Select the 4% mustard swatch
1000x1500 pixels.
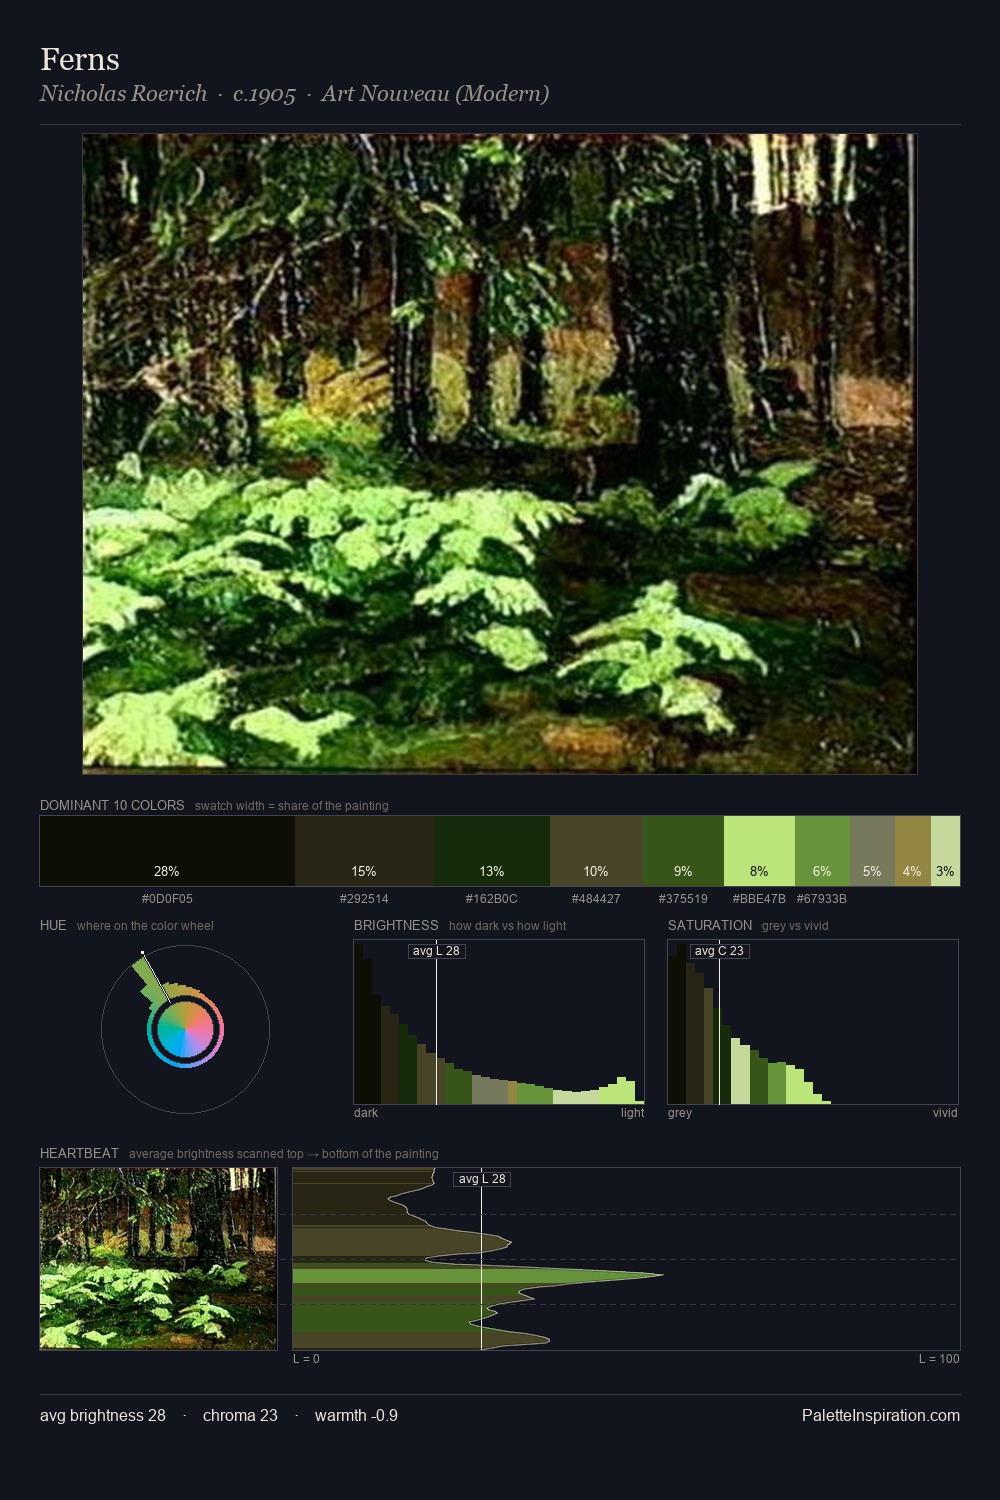pyautogui.click(x=913, y=851)
